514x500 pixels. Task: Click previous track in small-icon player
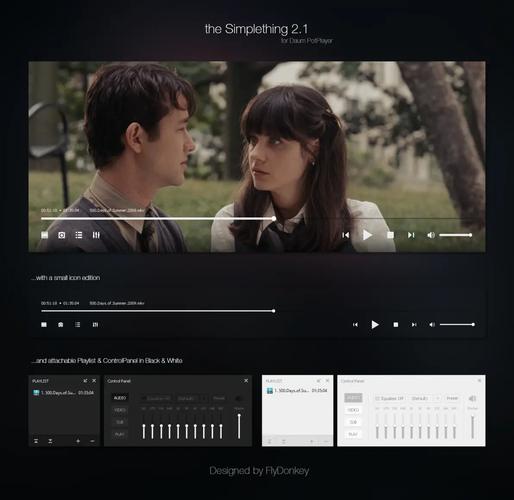(355, 325)
